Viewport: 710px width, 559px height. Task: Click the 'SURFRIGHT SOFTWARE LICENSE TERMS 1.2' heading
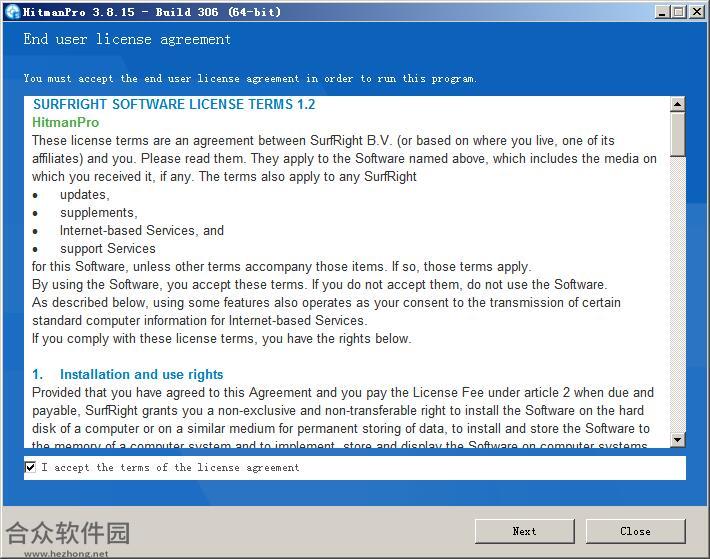tap(174, 105)
